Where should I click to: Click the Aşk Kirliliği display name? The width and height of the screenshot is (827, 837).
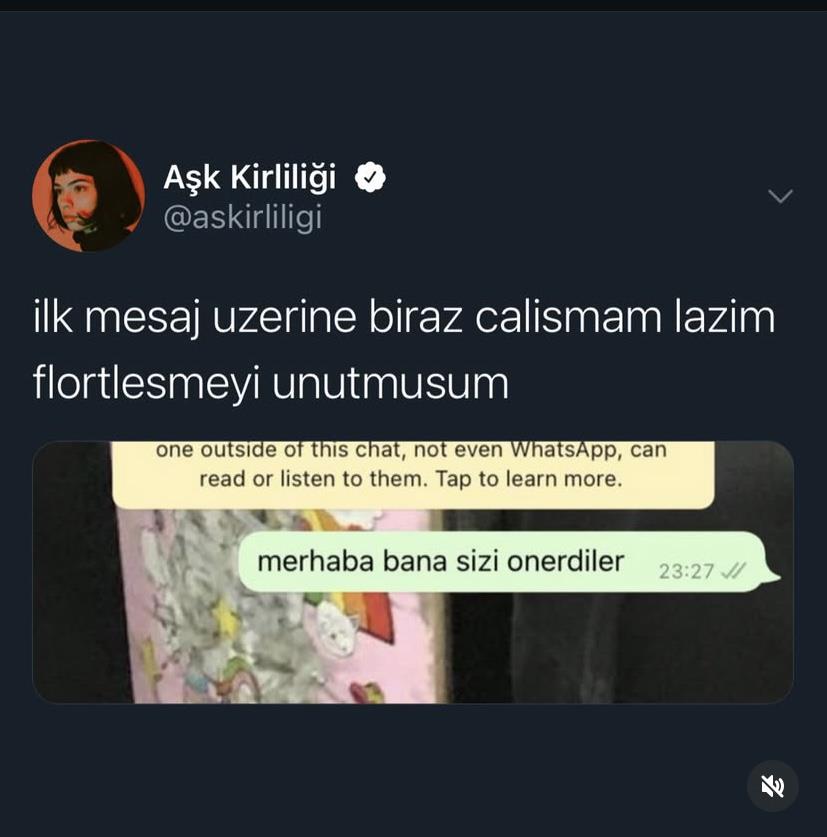coord(250,177)
